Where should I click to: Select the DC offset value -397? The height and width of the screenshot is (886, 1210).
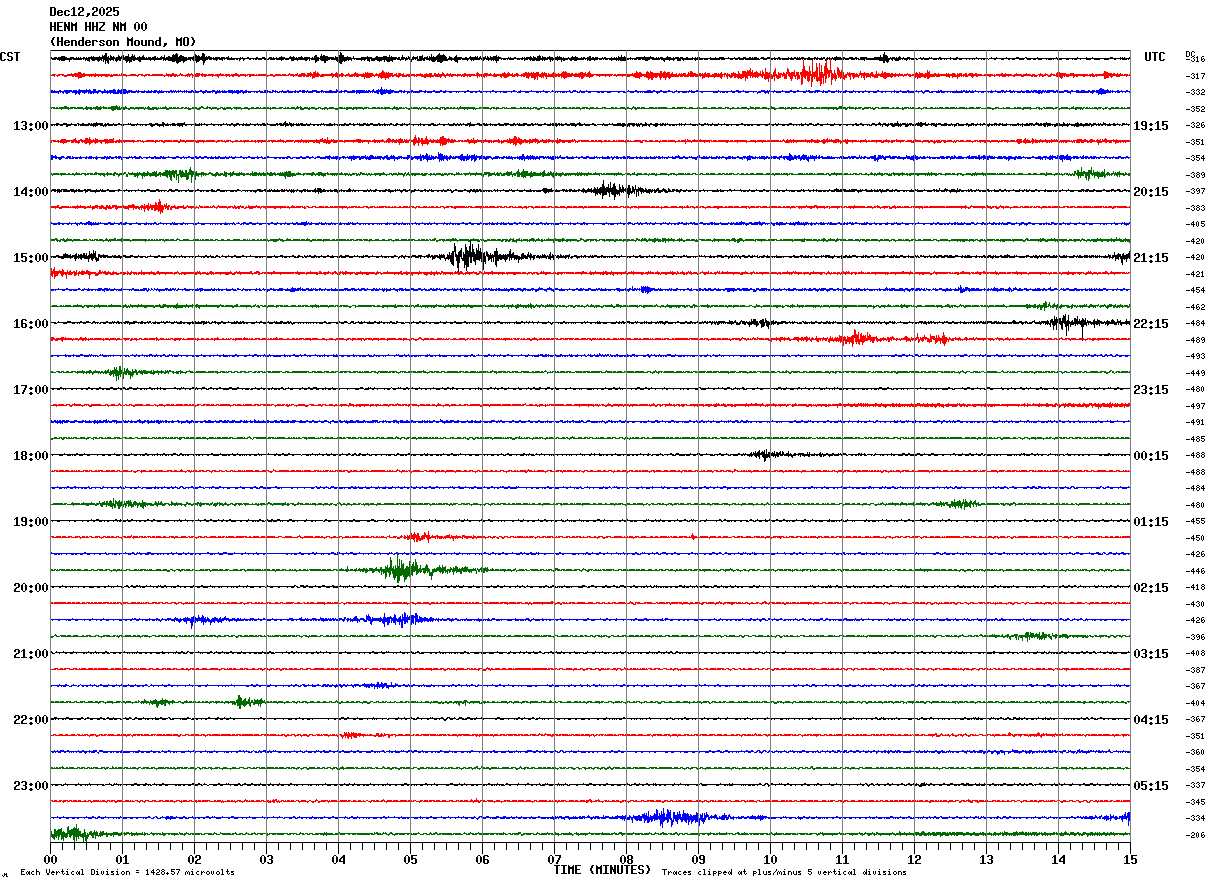tap(1195, 192)
